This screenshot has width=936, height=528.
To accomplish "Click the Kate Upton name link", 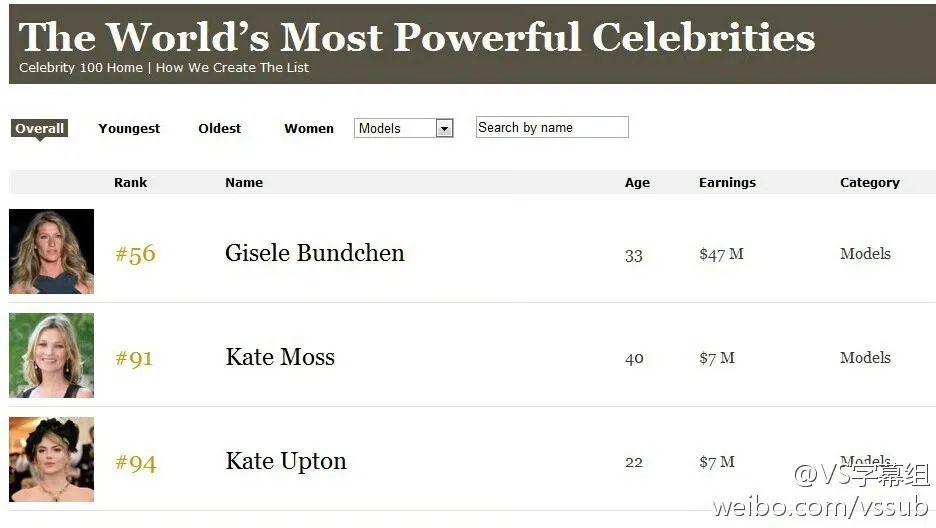I will (x=286, y=461).
